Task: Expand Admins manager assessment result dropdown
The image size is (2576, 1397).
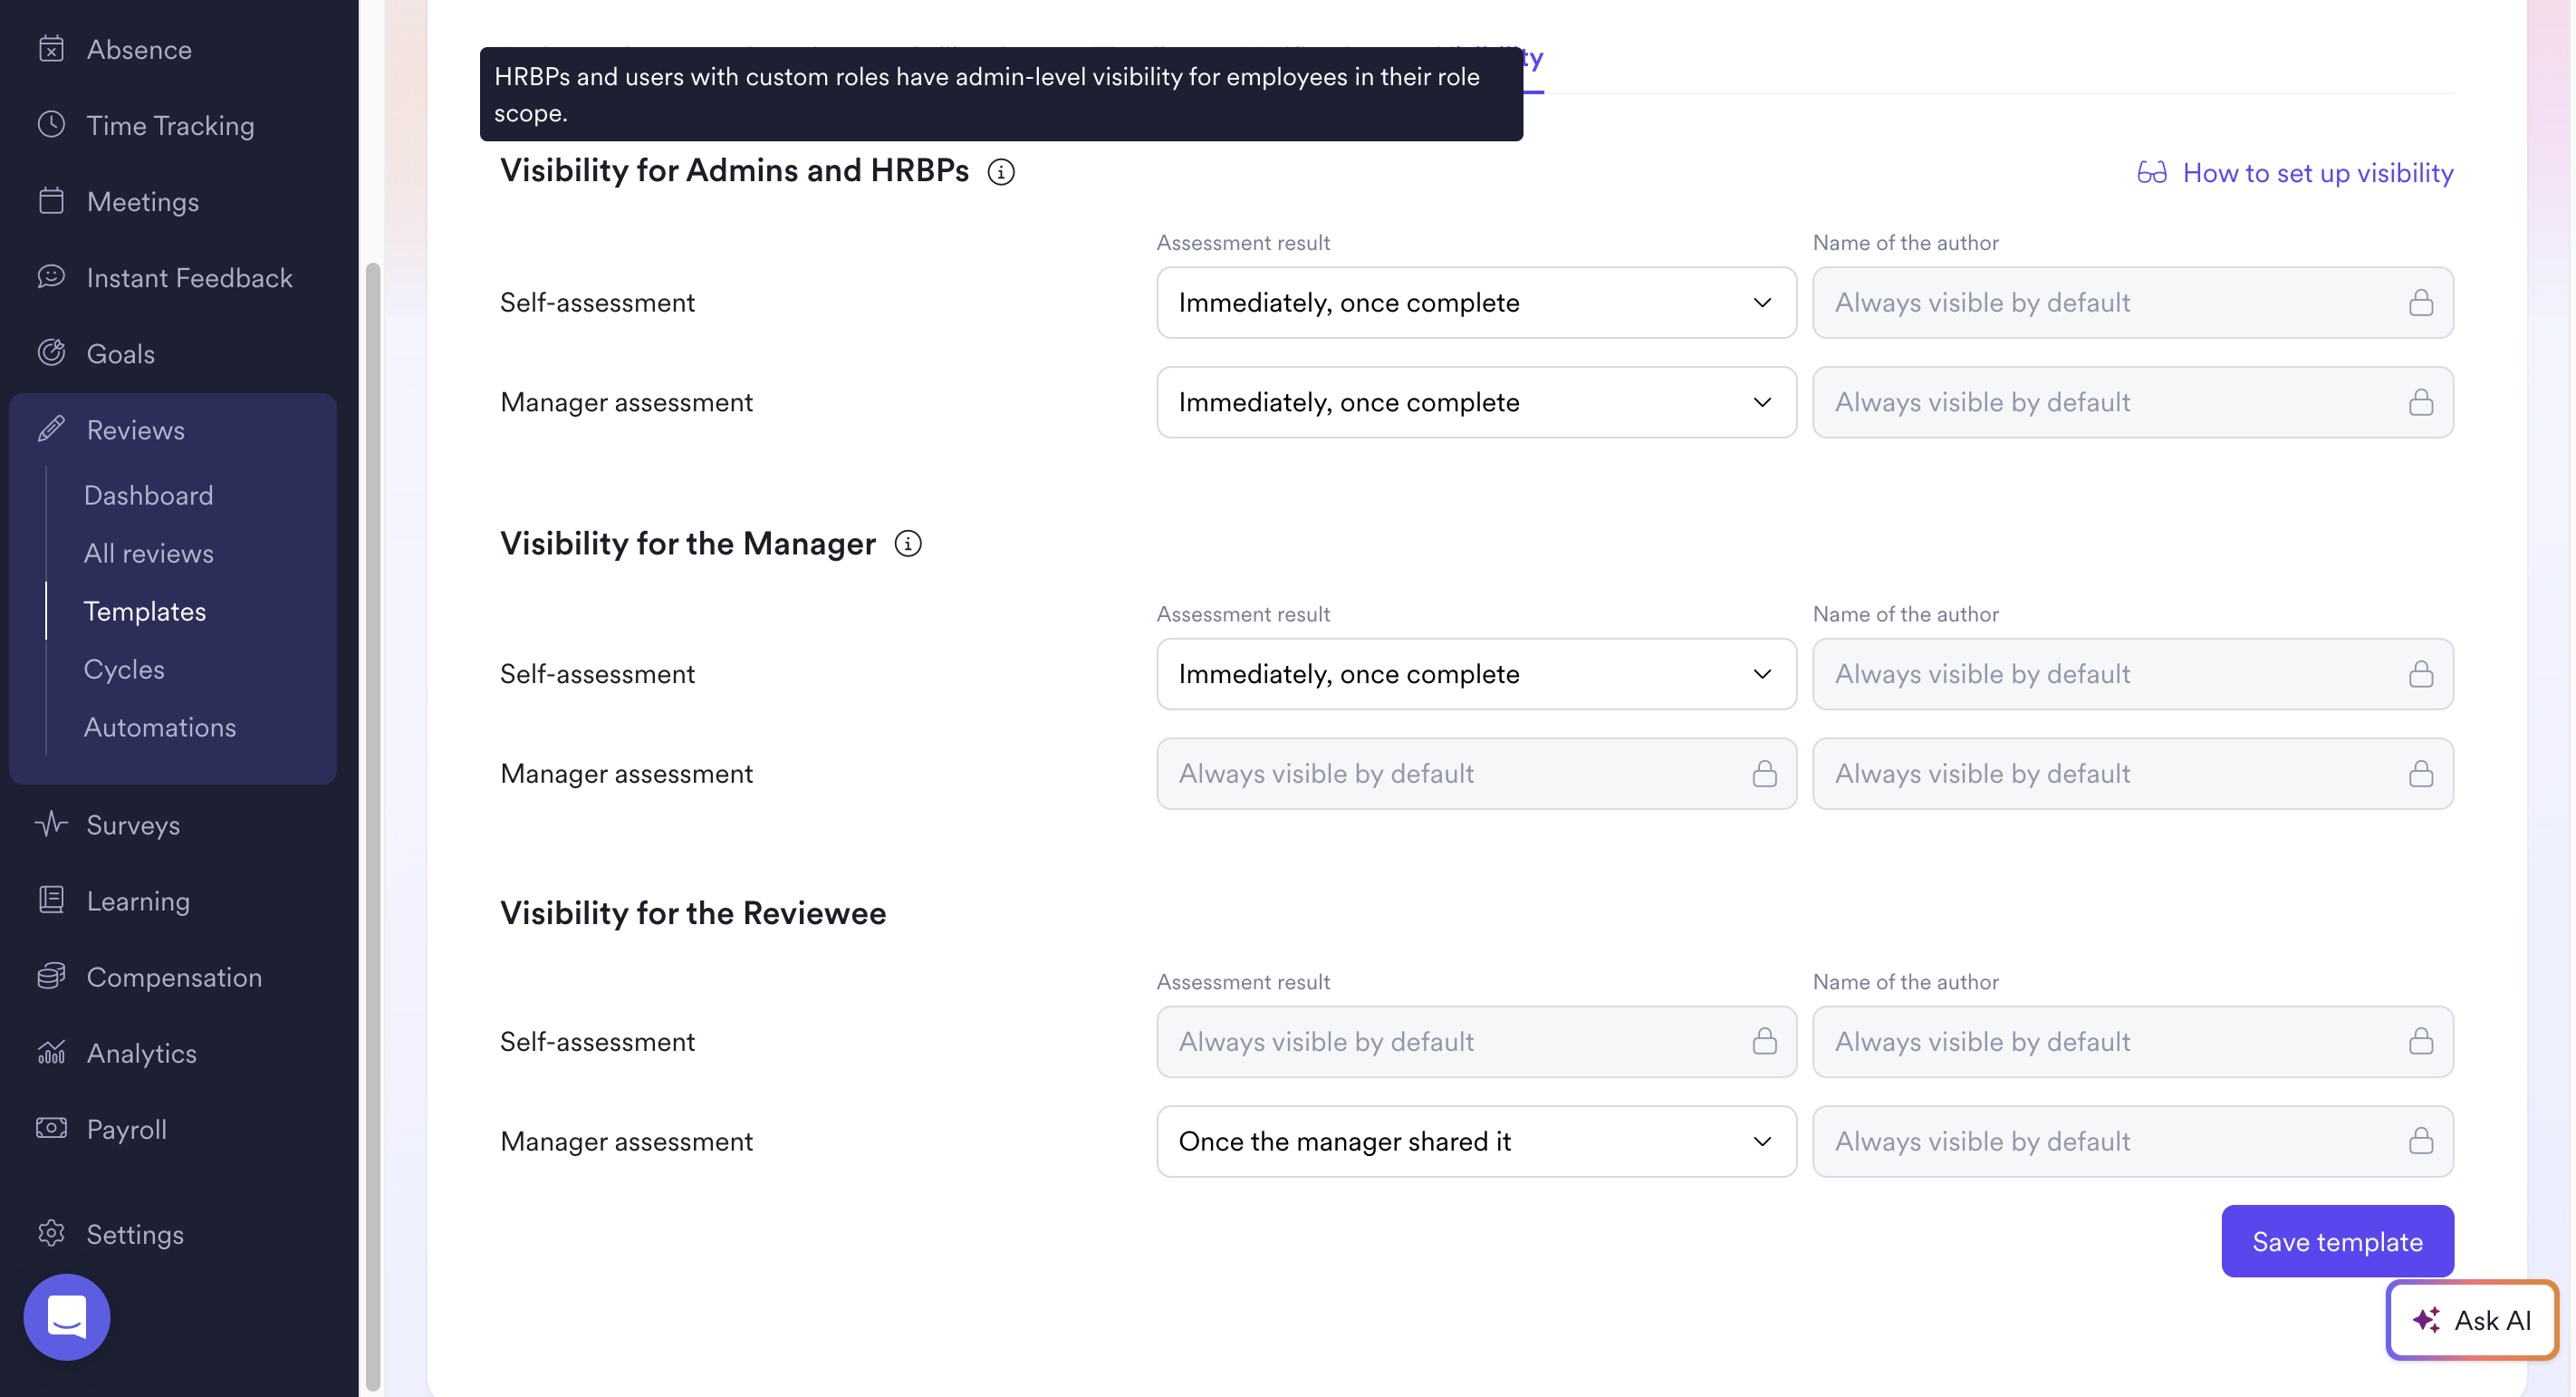Action: [1476, 402]
